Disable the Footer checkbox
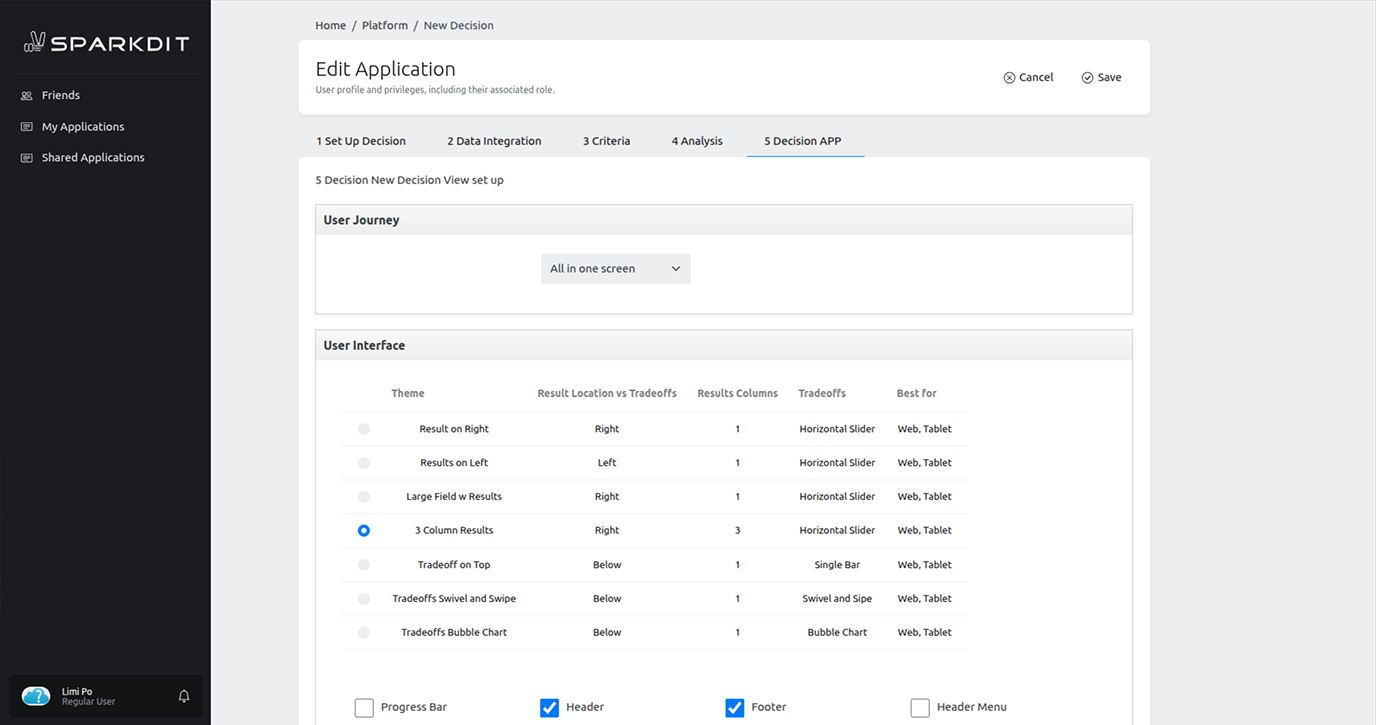The image size is (1376, 725). (735, 707)
